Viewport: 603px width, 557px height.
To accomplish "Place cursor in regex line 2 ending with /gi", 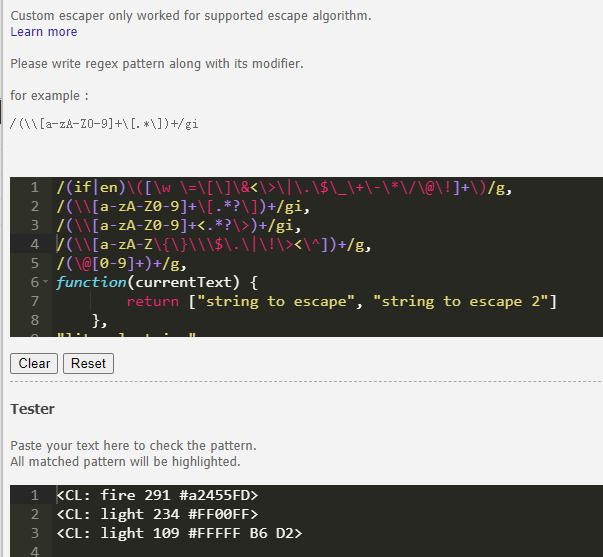I will 183,207.
